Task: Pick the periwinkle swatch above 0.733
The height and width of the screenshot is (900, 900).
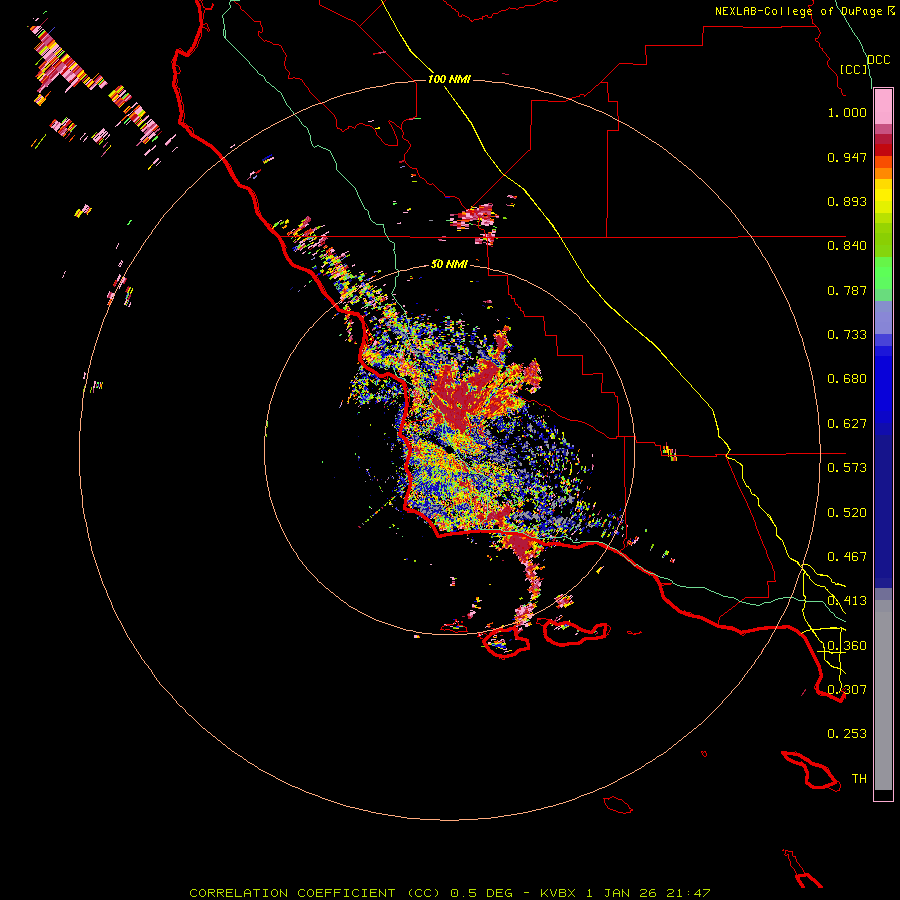Action: [883, 317]
